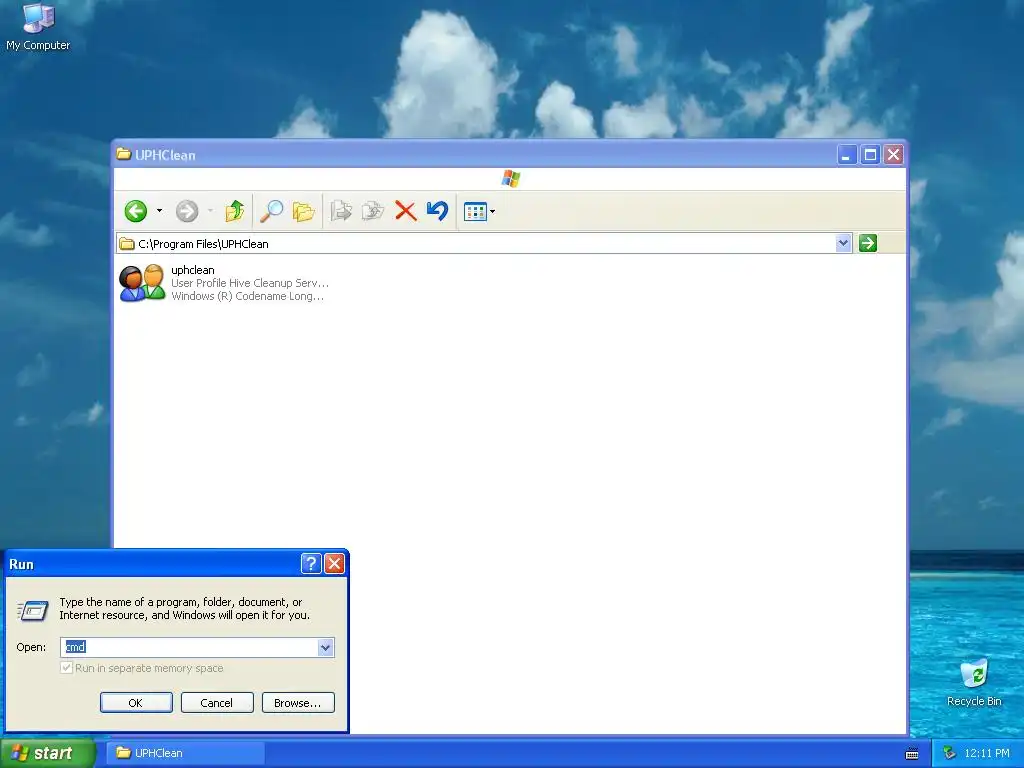The image size is (1024, 768).
Task: Open the Start menu
Action: click(46, 753)
